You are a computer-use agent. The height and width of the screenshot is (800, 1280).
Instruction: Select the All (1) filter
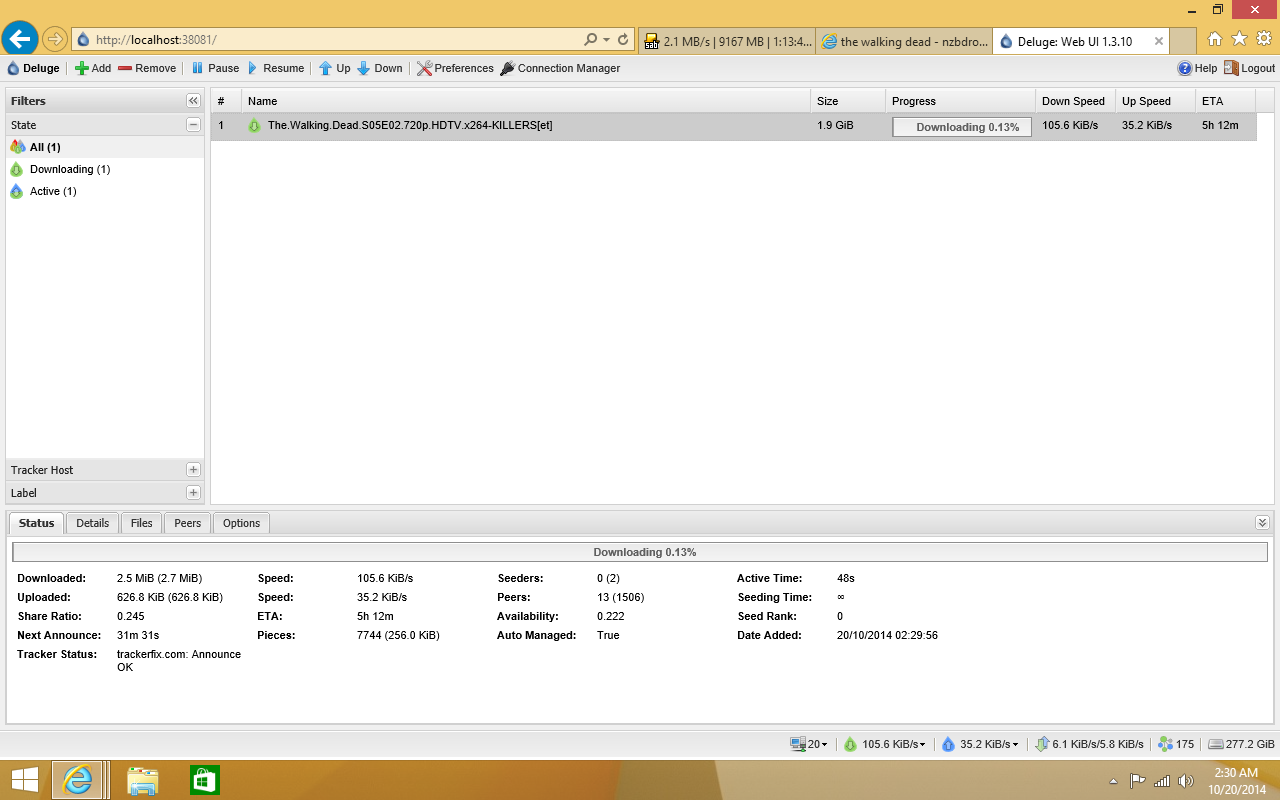105,147
